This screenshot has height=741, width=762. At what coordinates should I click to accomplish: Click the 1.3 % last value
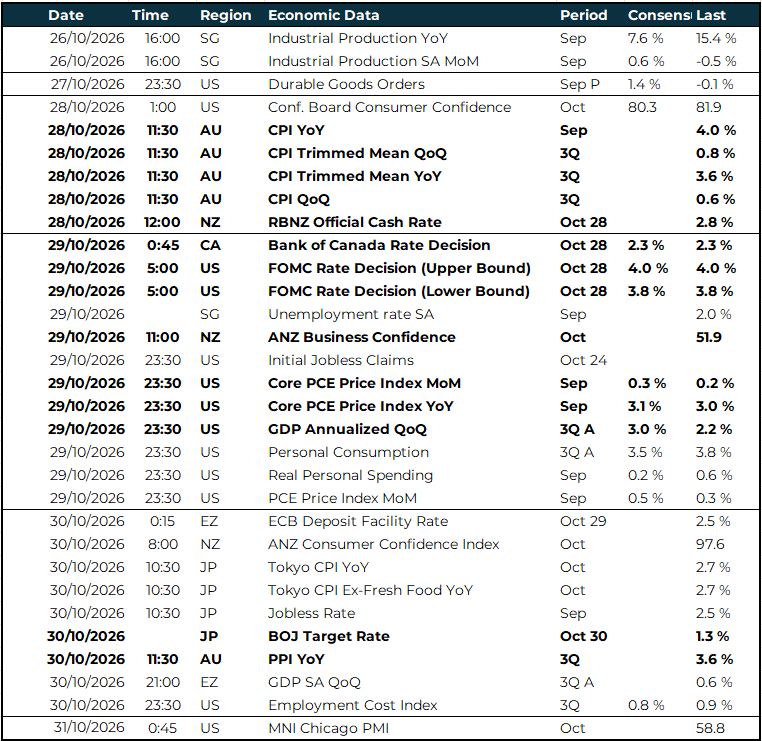pyautogui.click(x=712, y=637)
